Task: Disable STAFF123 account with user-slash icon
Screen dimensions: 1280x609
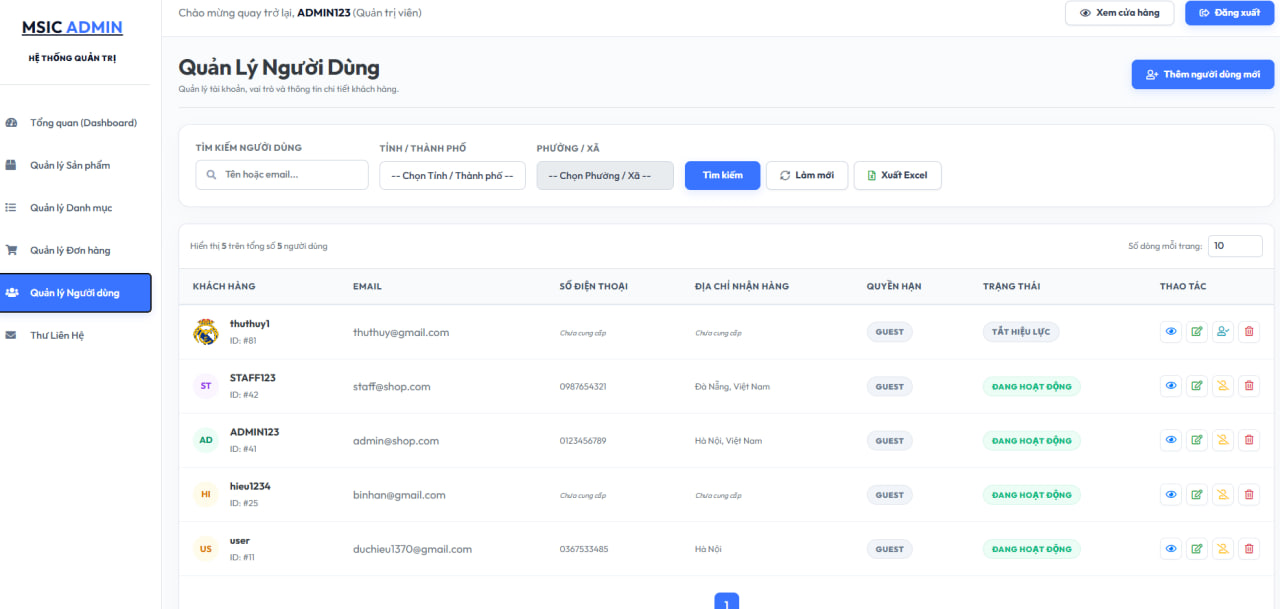Action: (1223, 386)
